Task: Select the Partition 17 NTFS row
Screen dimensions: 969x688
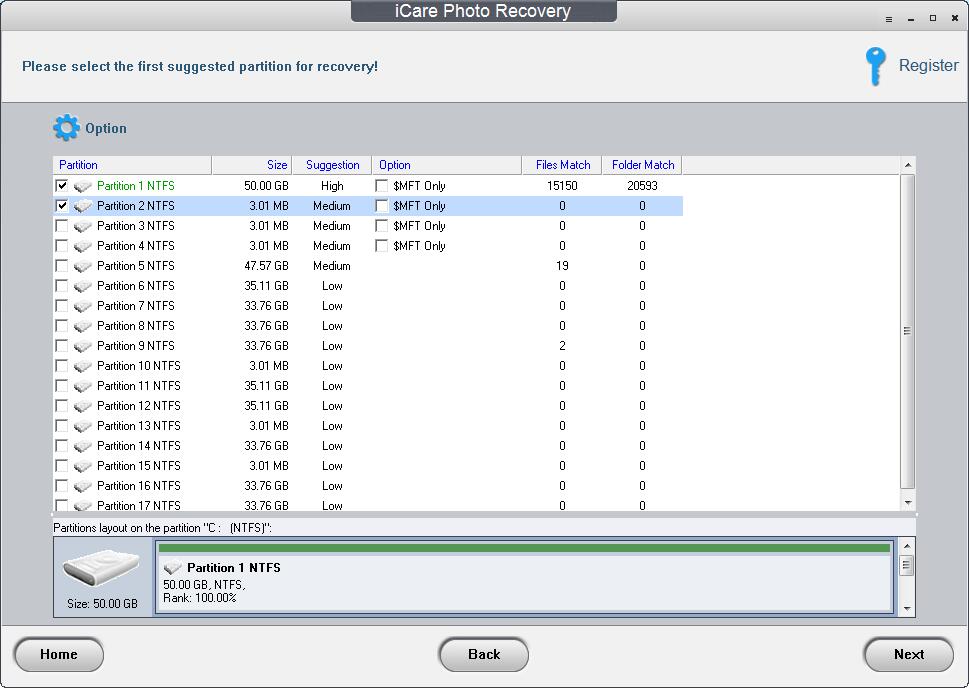Action: click(368, 505)
